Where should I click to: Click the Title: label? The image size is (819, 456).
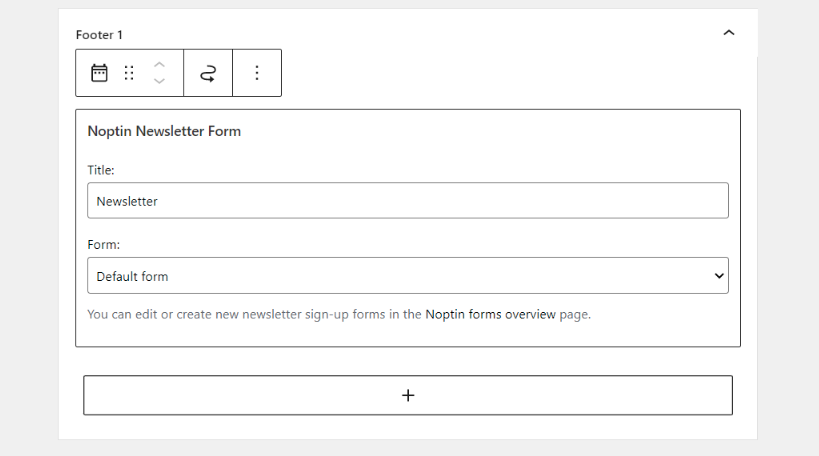(101, 170)
